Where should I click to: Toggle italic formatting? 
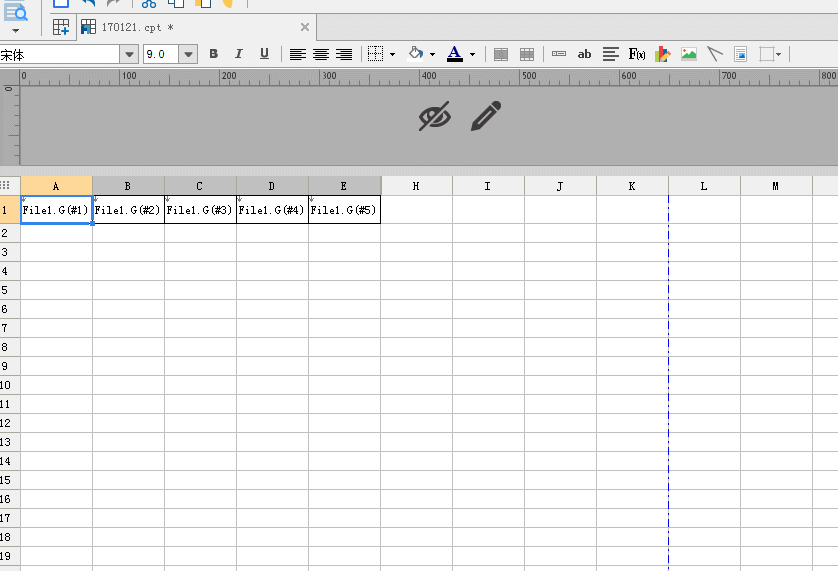pos(238,54)
